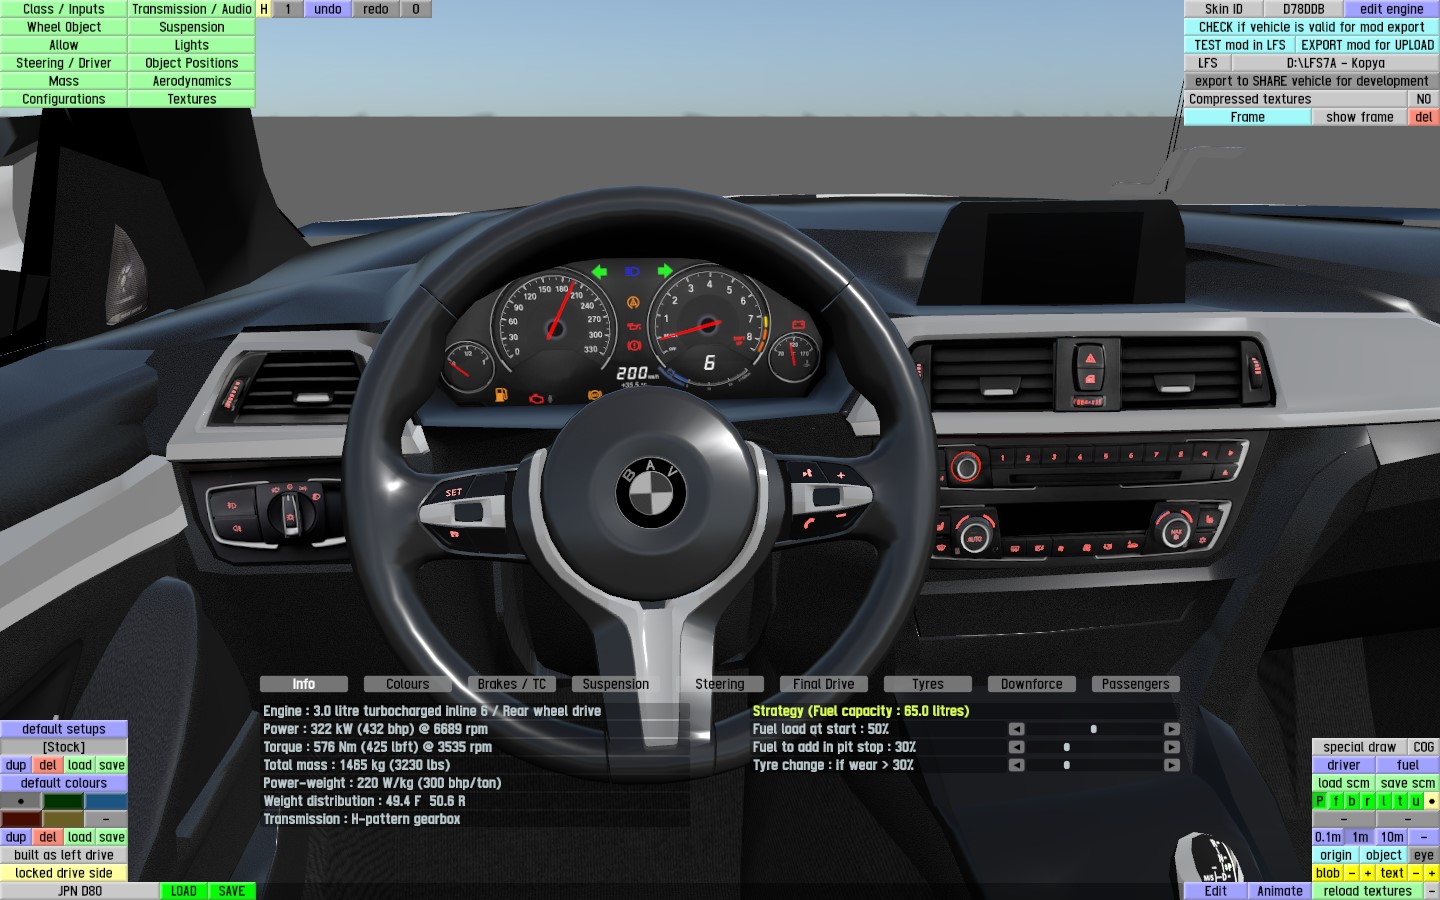Switch to eye view mode
The image size is (1440, 900).
pyautogui.click(x=1424, y=855)
